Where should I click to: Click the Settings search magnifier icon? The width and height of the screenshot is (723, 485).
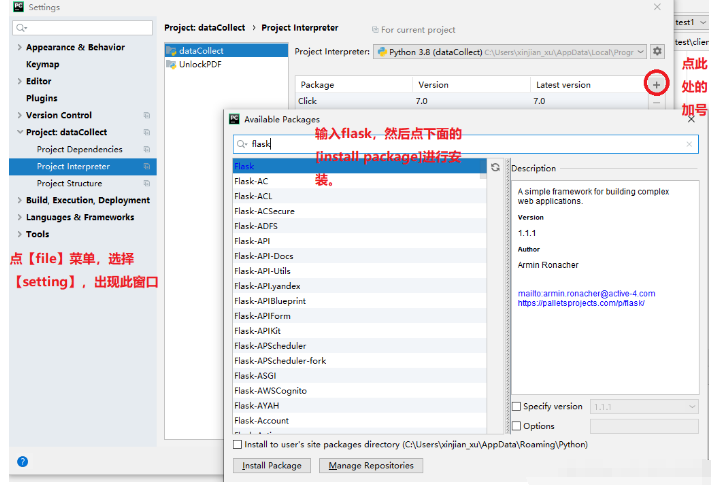[x=21, y=28]
